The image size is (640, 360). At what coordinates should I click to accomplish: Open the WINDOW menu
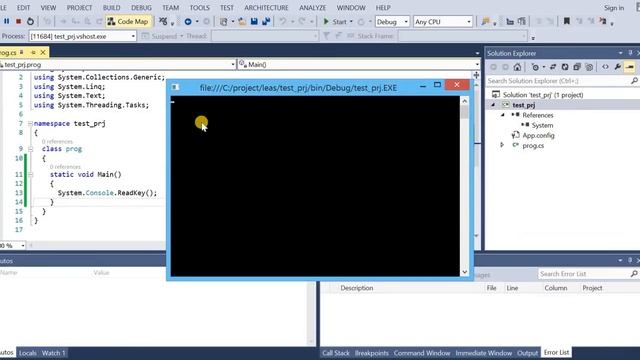[351, 8]
